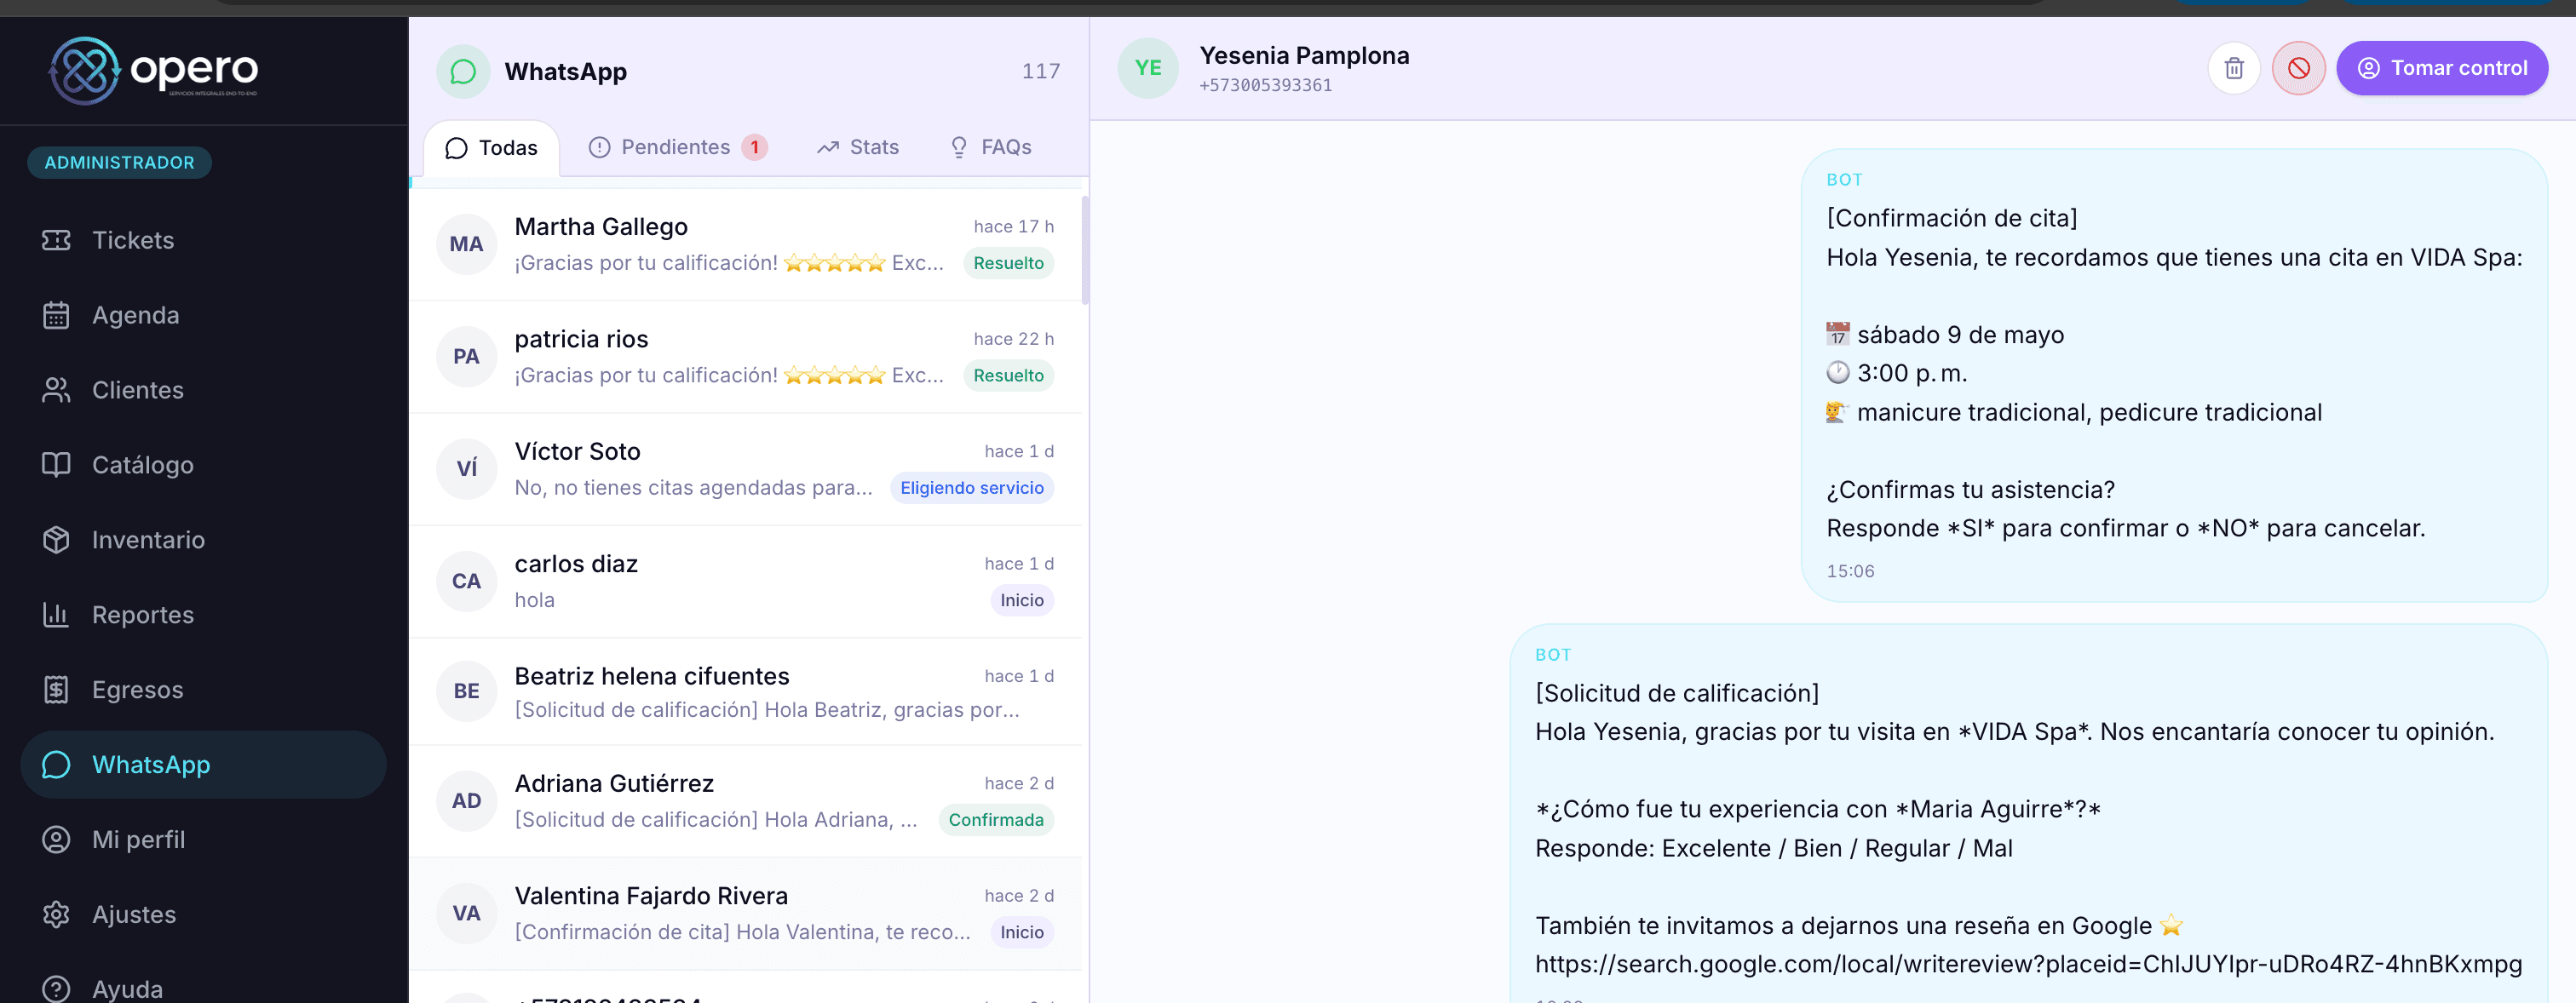Click Inicio badge on carlos diaz chat
Image resolution: width=2576 pixels, height=1003 pixels.
pos(1021,600)
